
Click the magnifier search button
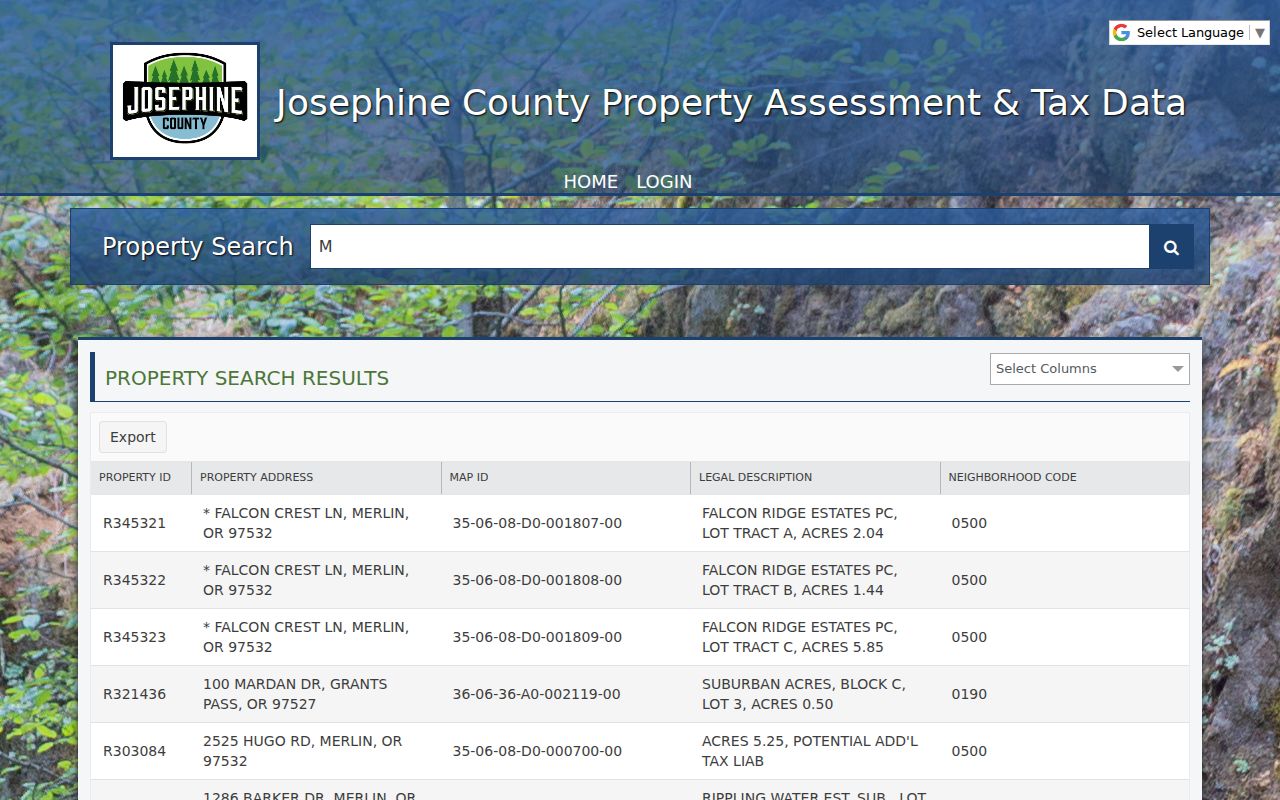pyautogui.click(x=1171, y=247)
